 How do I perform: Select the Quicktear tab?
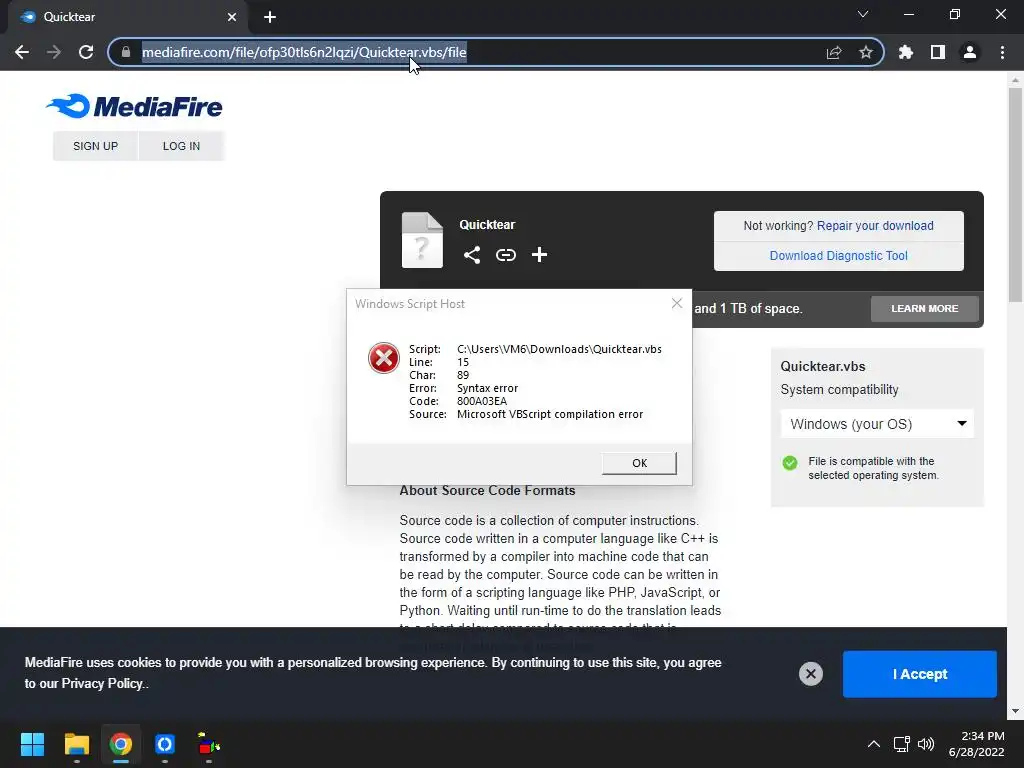tap(128, 17)
